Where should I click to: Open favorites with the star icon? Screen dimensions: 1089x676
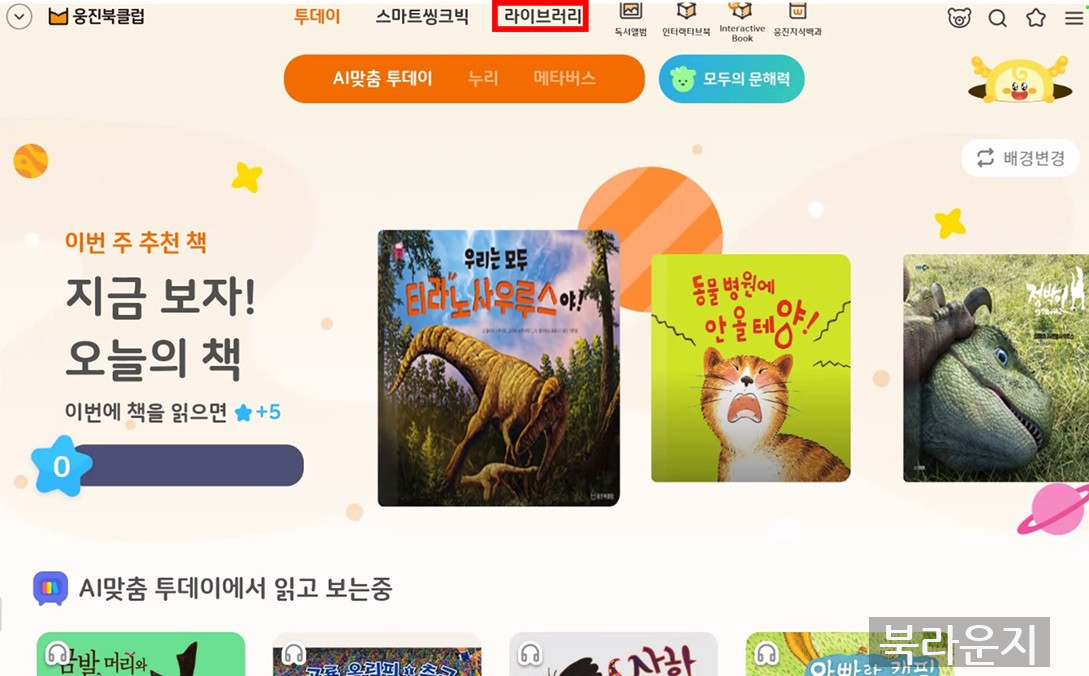(1036, 17)
